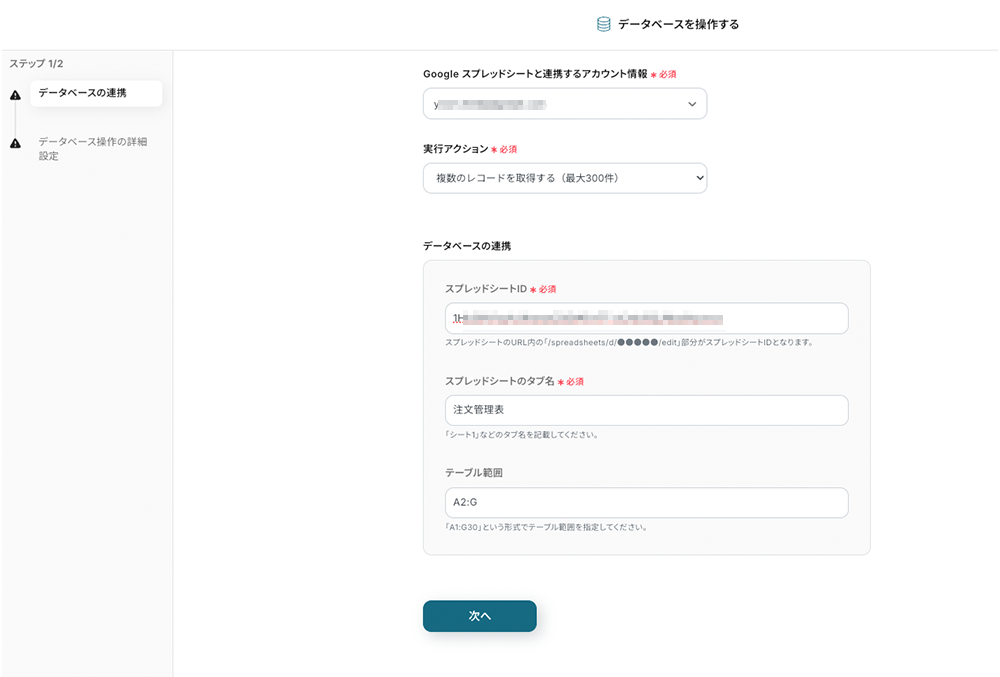
Task: Click the arrow on 実行アクション select box
Action: [x=697, y=179]
